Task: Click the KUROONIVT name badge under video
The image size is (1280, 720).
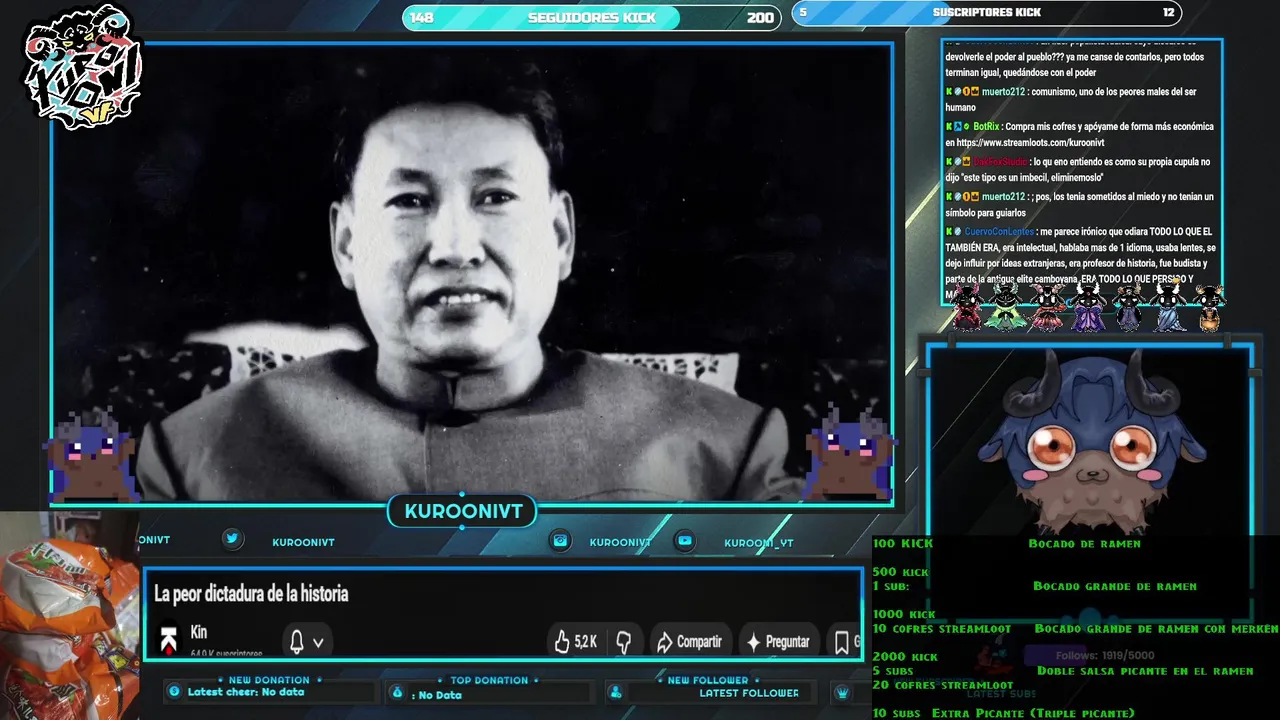Action: [463, 512]
